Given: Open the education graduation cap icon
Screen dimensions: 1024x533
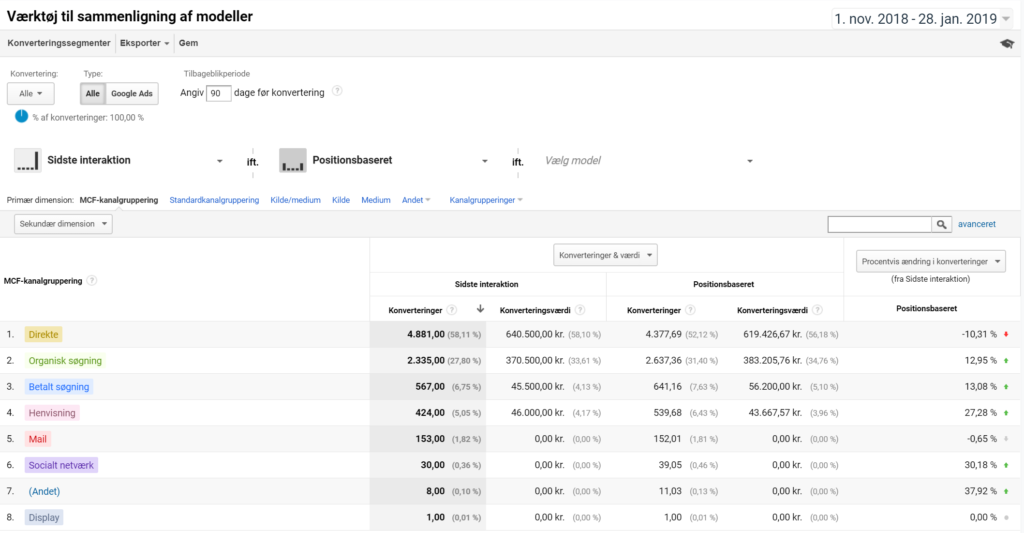Looking at the screenshot, I should tap(1006, 44).
